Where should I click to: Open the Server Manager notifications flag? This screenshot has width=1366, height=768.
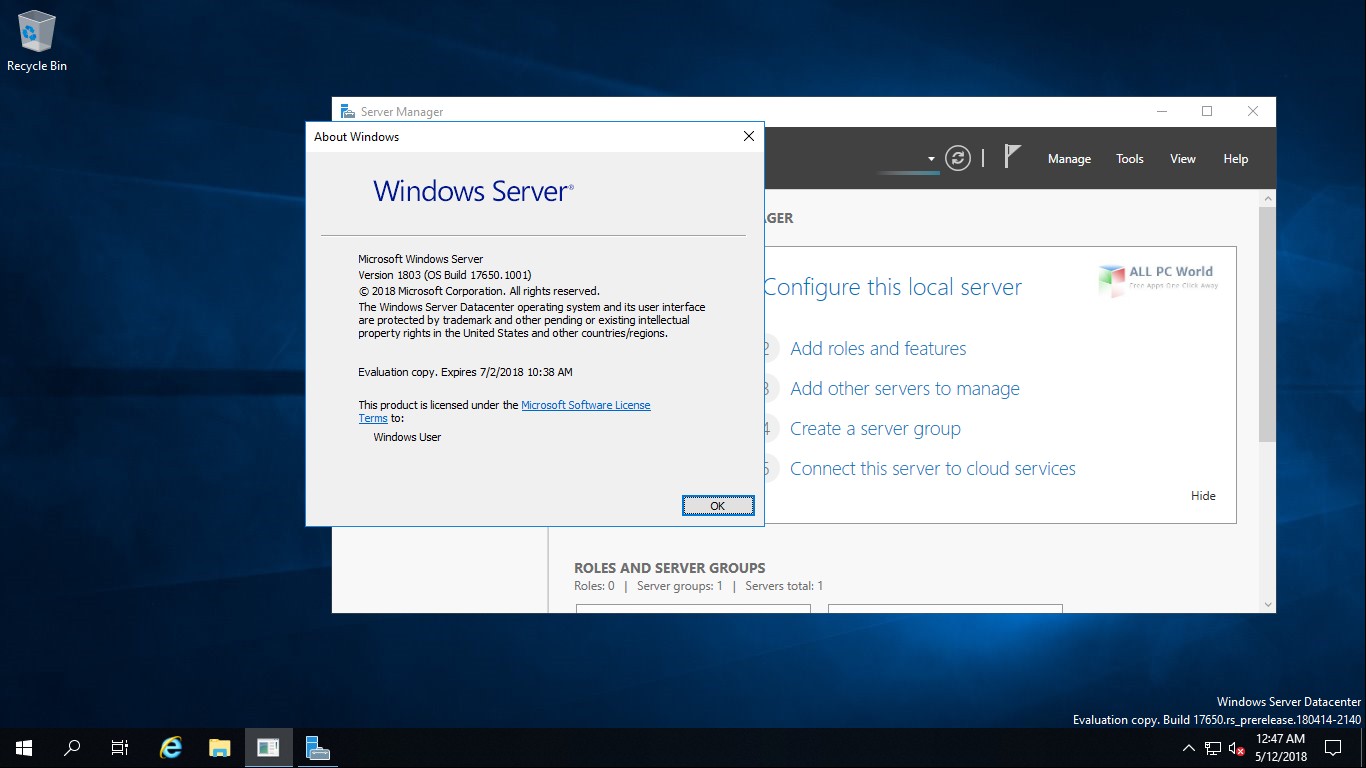(x=1012, y=157)
